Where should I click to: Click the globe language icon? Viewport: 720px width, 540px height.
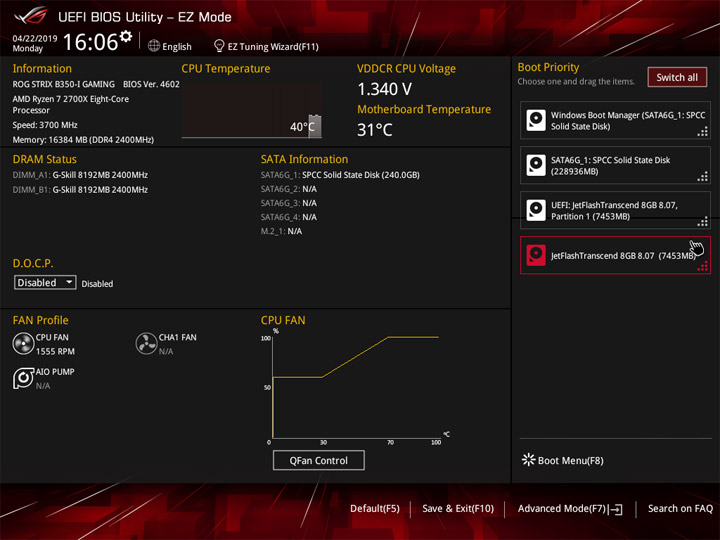154,46
